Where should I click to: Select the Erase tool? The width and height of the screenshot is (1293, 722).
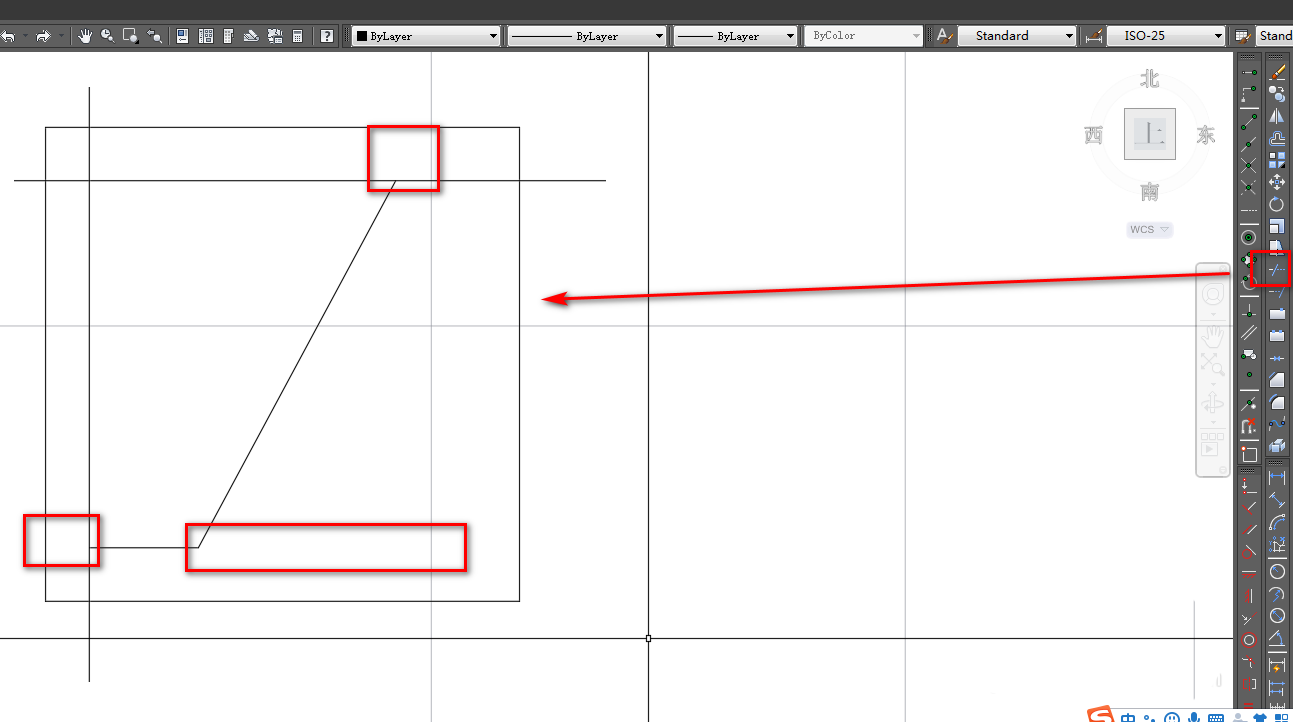click(x=1277, y=73)
